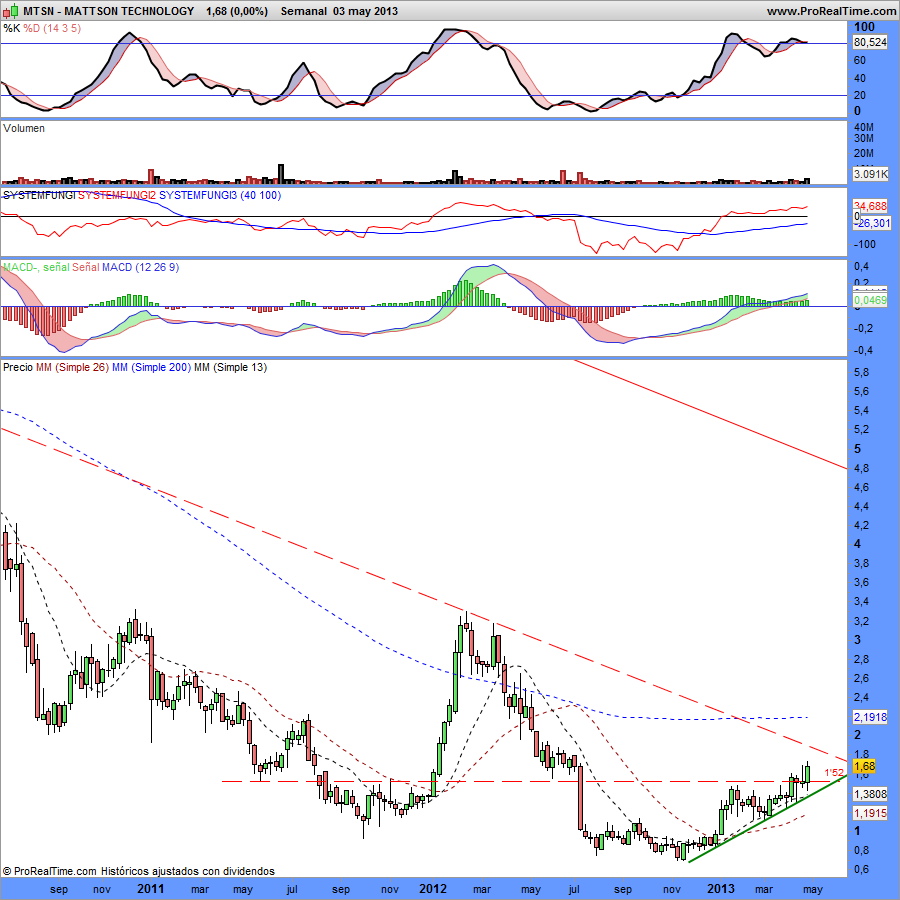Click the SYSTEMFUNGI indicator label
Screen dimensions: 900x900
39,195
